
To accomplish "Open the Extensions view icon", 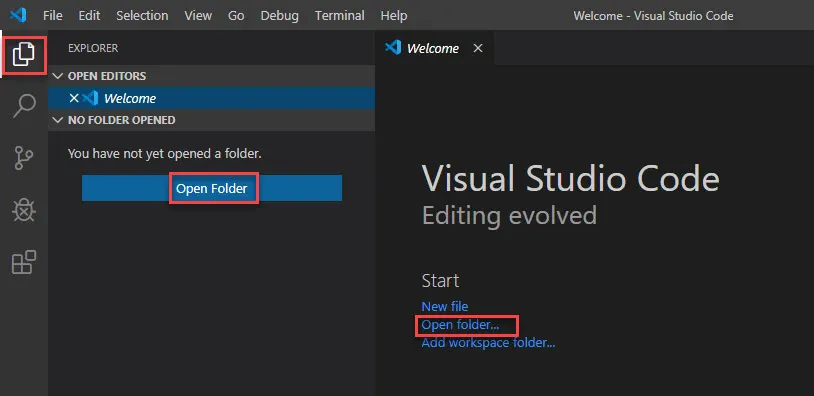I will 24,262.
